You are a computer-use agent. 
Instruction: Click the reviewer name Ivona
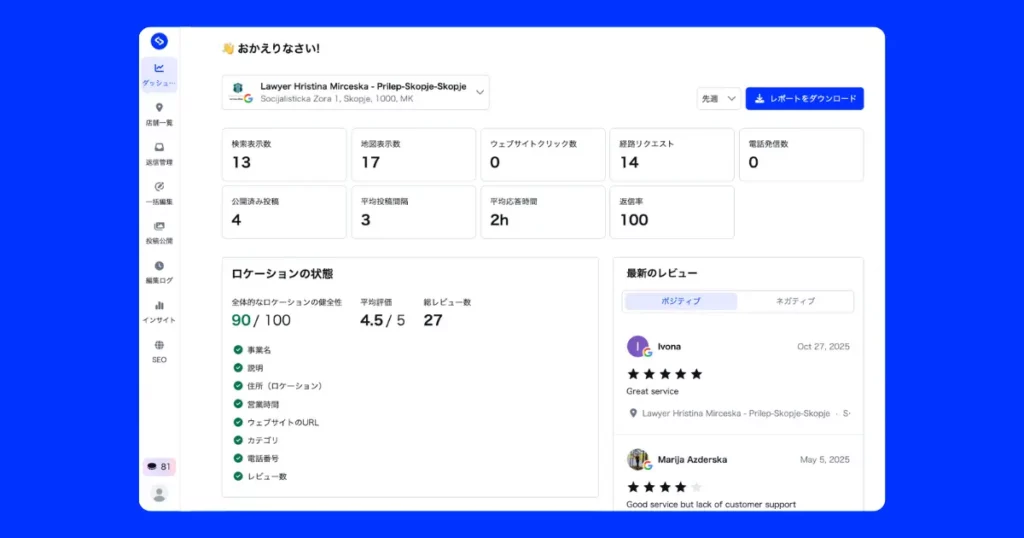point(669,347)
